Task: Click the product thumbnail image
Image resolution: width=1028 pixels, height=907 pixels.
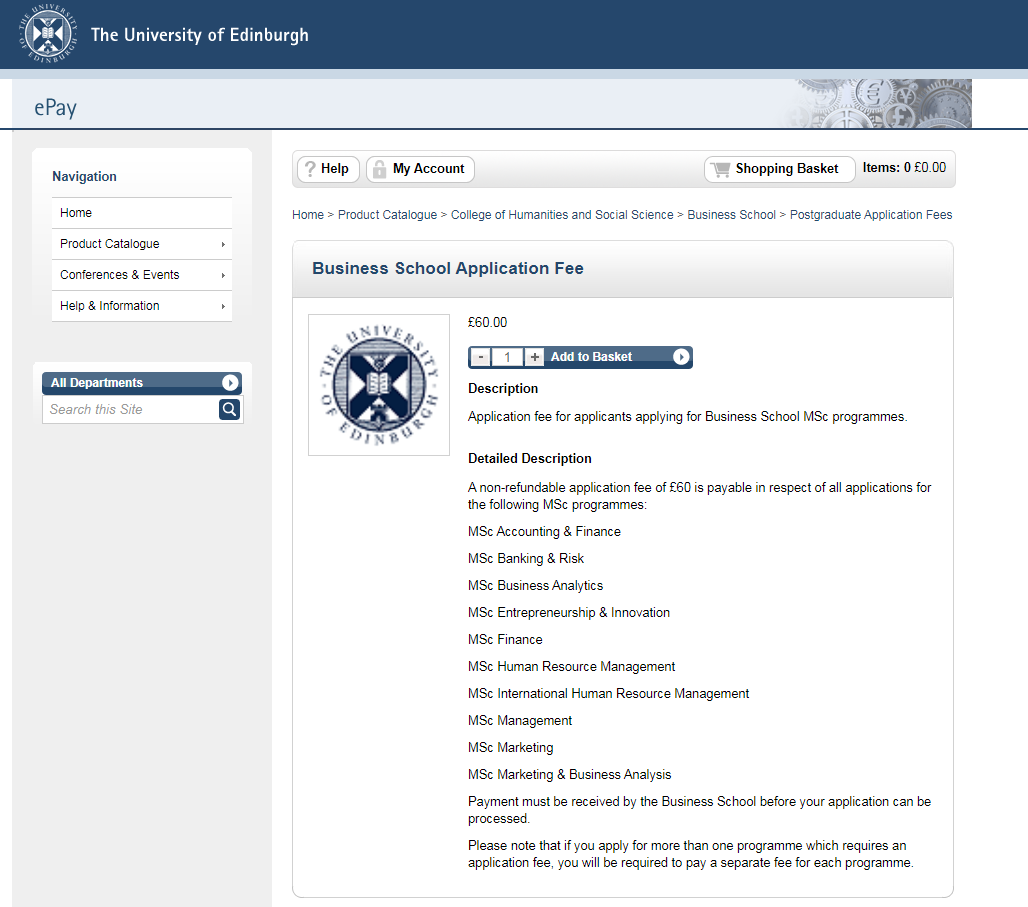Action: [379, 385]
